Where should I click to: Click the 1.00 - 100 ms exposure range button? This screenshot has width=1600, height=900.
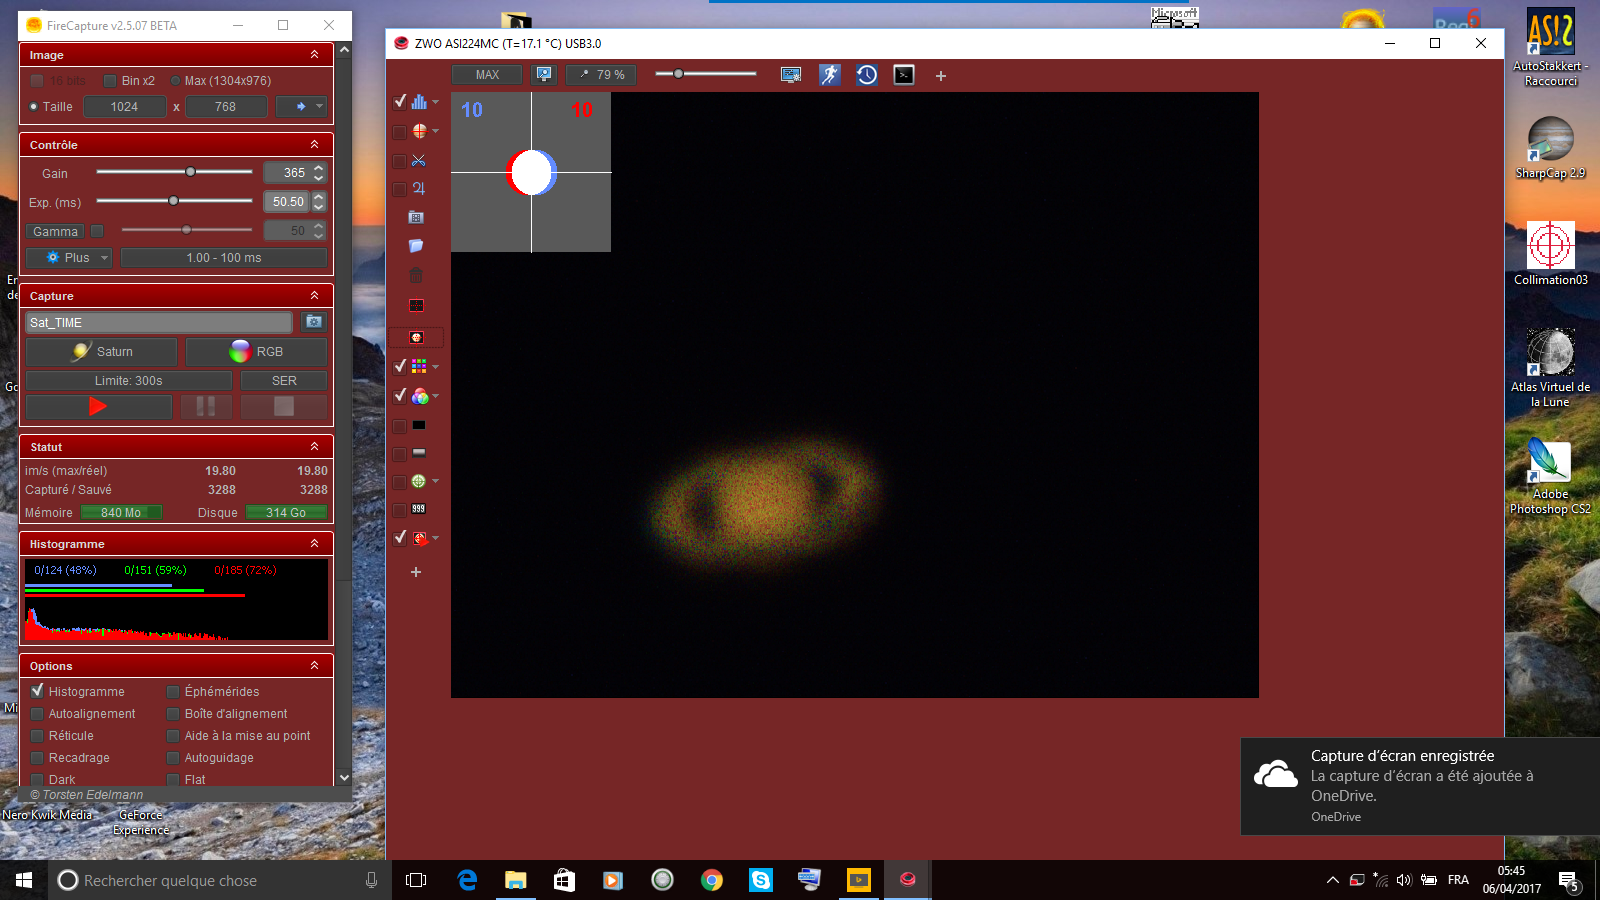pos(224,258)
